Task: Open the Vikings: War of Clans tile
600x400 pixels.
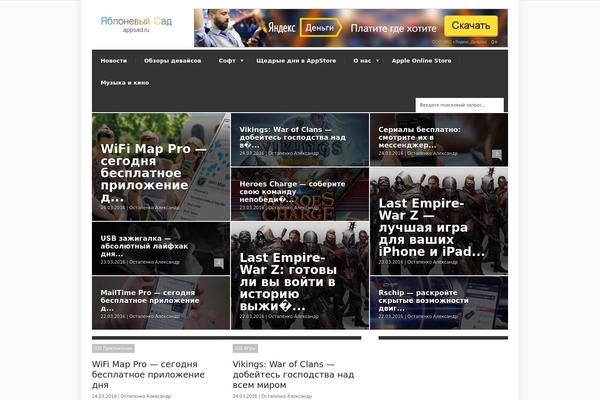Action: coord(300,139)
